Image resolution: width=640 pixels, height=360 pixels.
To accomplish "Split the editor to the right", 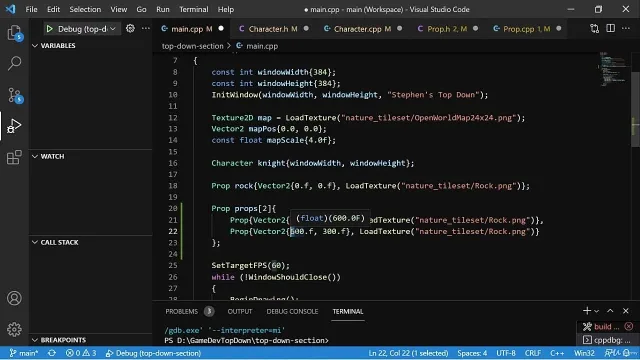I will [x=611, y=28].
